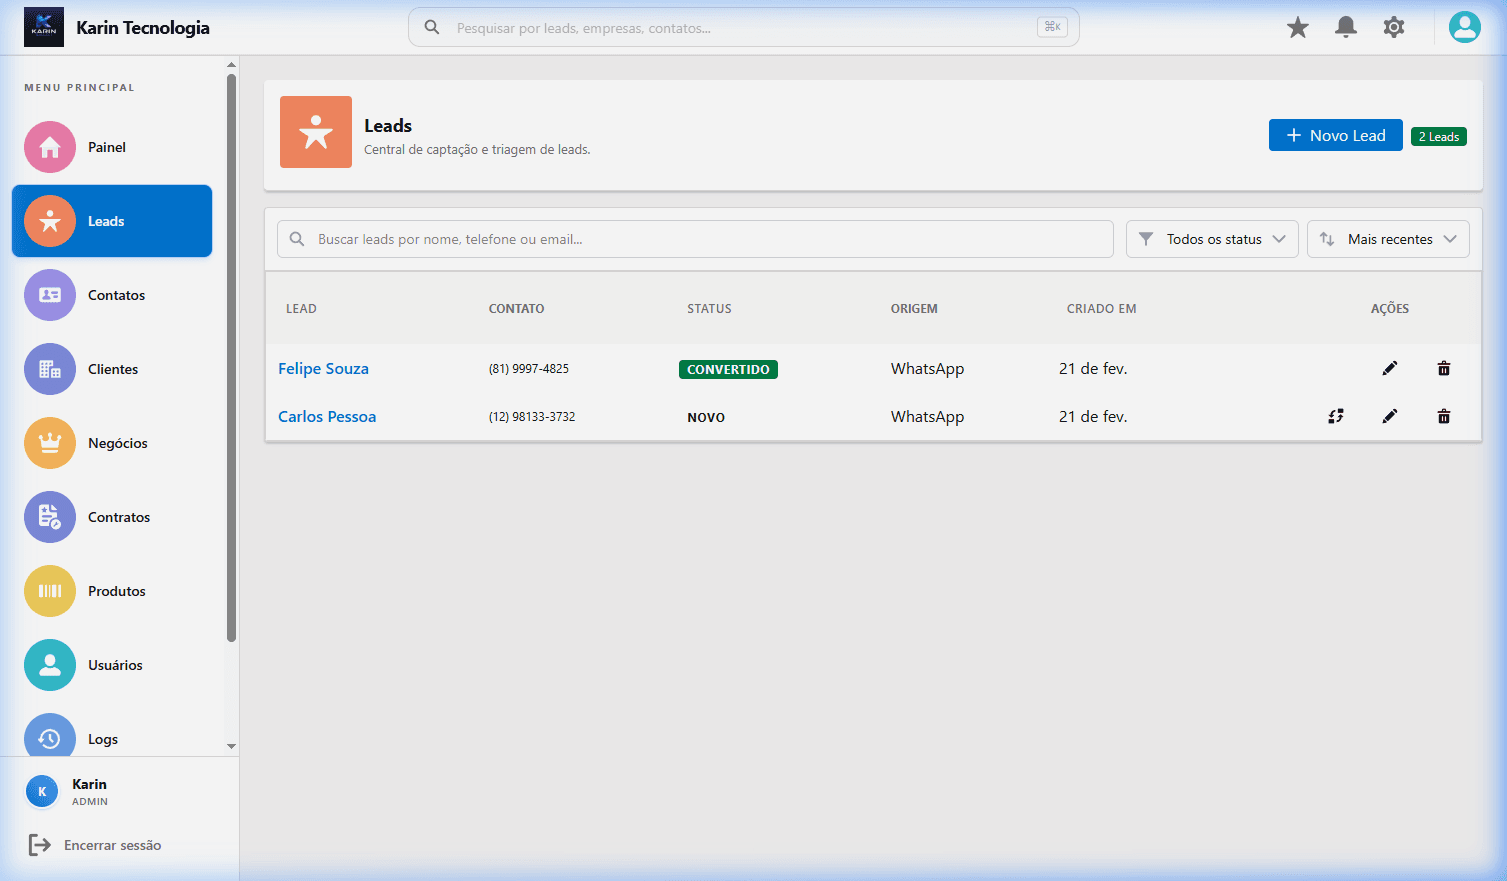Go to Painel in sidebar
The width and height of the screenshot is (1507, 881).
pos(106,147)
